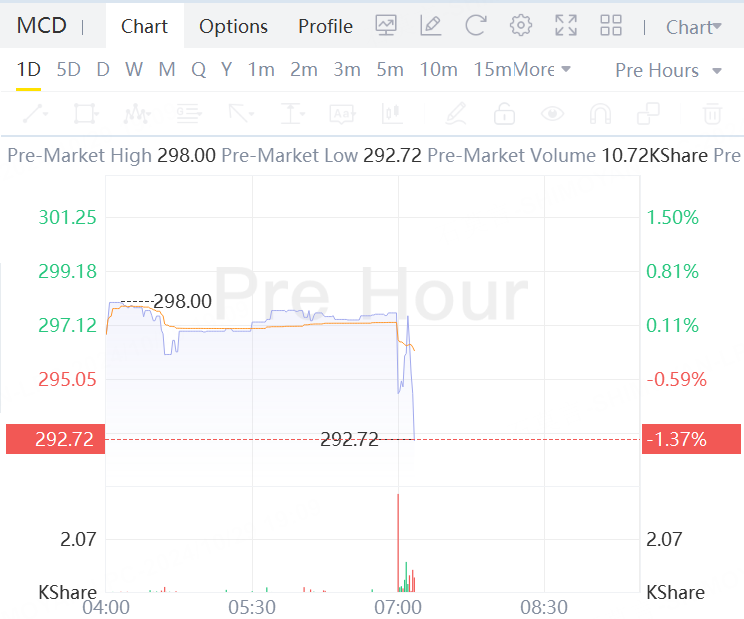Viewport: 744px width, 619px height.
Task: Delete drawings with trash icon
Action: click(712, 113)
